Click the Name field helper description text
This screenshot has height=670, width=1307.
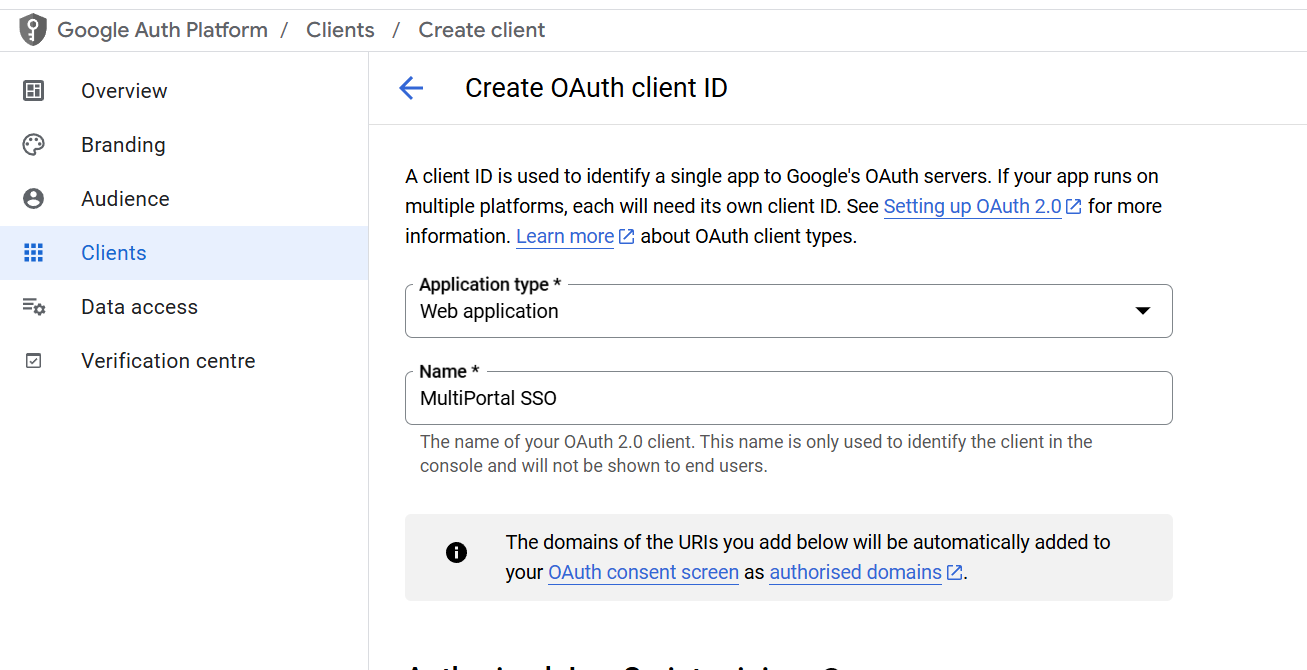pyautogui.click(x=756, y=454)
